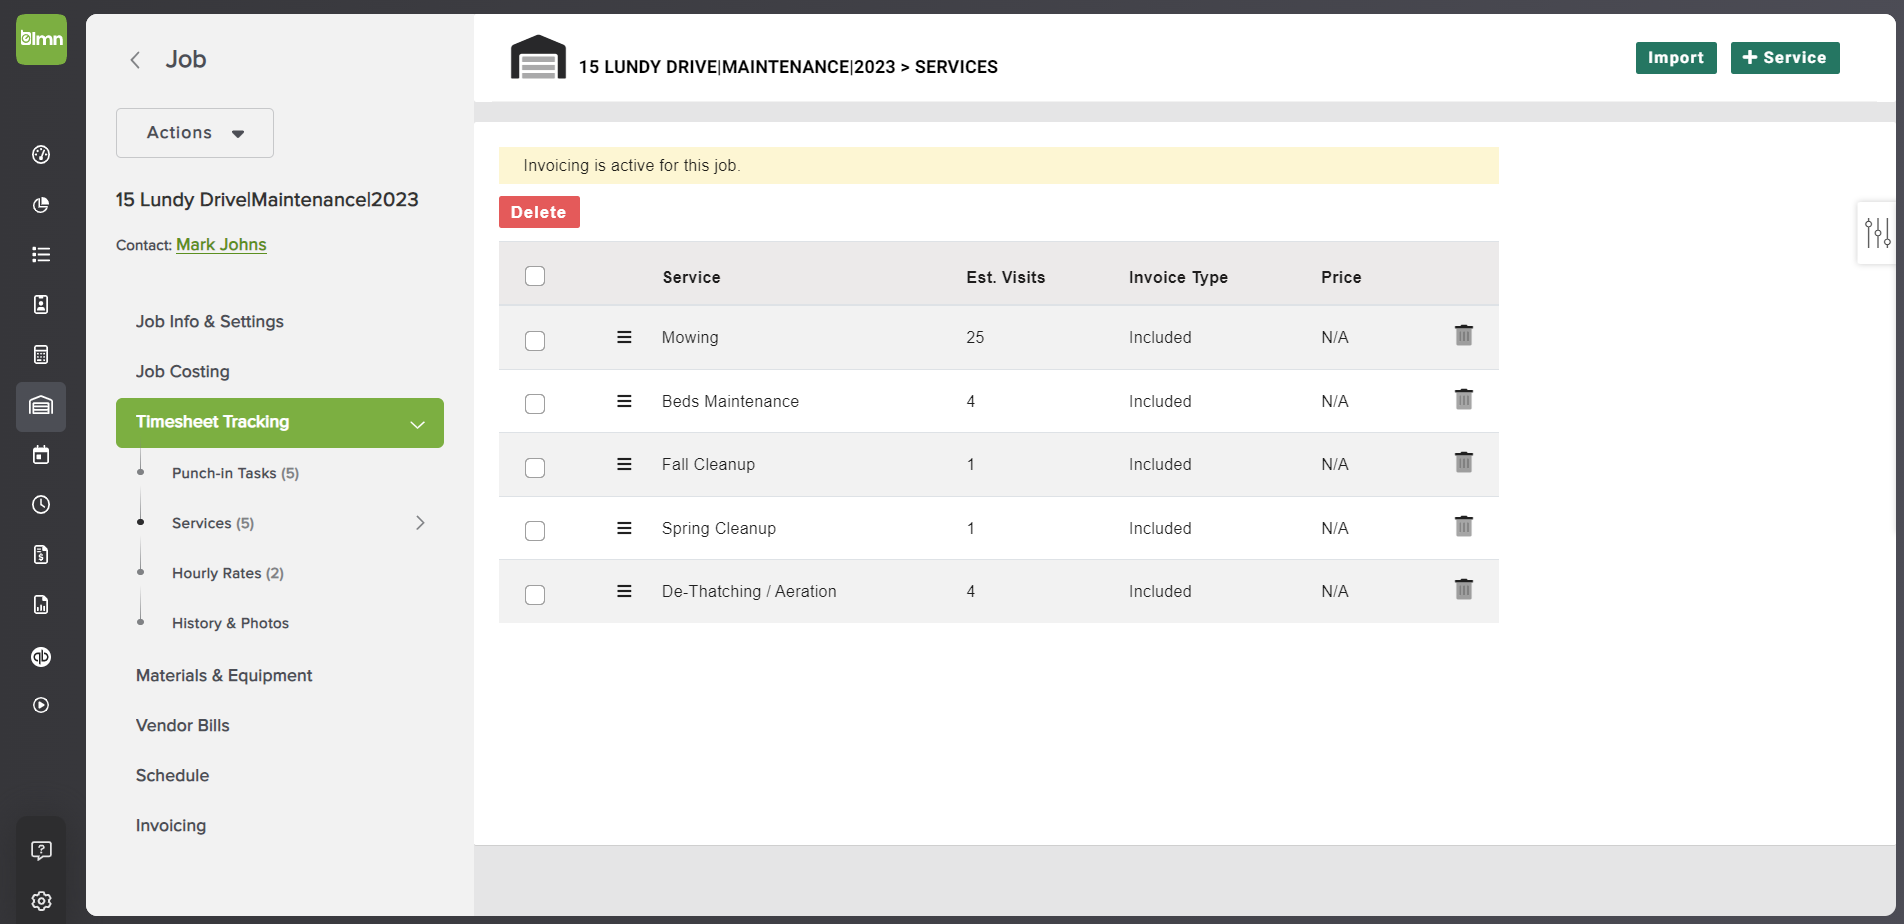Screen dimensions: 1904x924
Task: Open the QuickBooks icon in sidebar
Action: pyautogui.click(x=41, y=656)
